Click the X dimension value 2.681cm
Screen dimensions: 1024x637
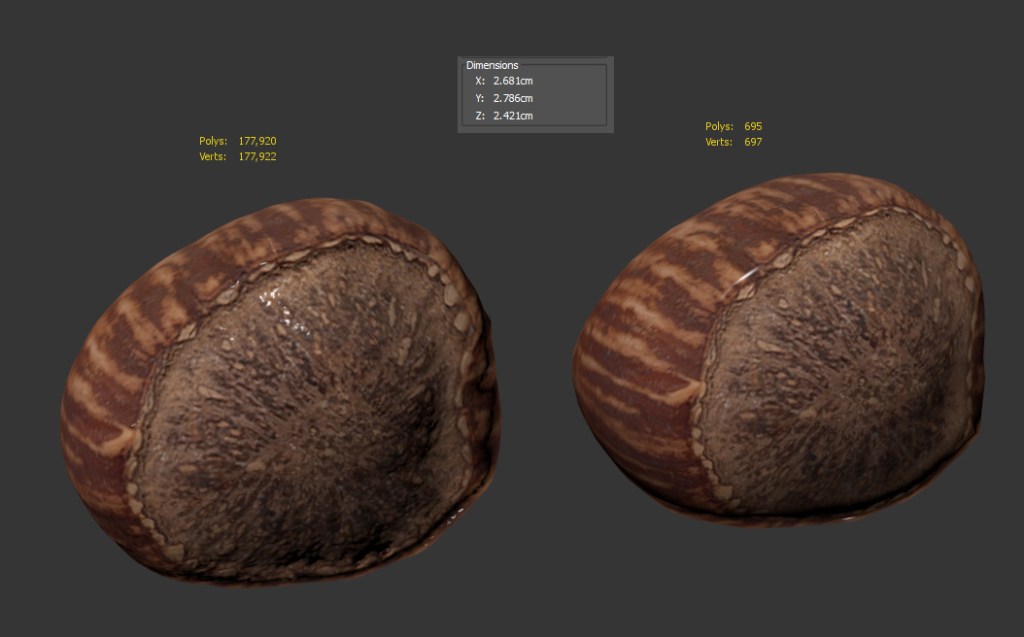click(512, 80)
